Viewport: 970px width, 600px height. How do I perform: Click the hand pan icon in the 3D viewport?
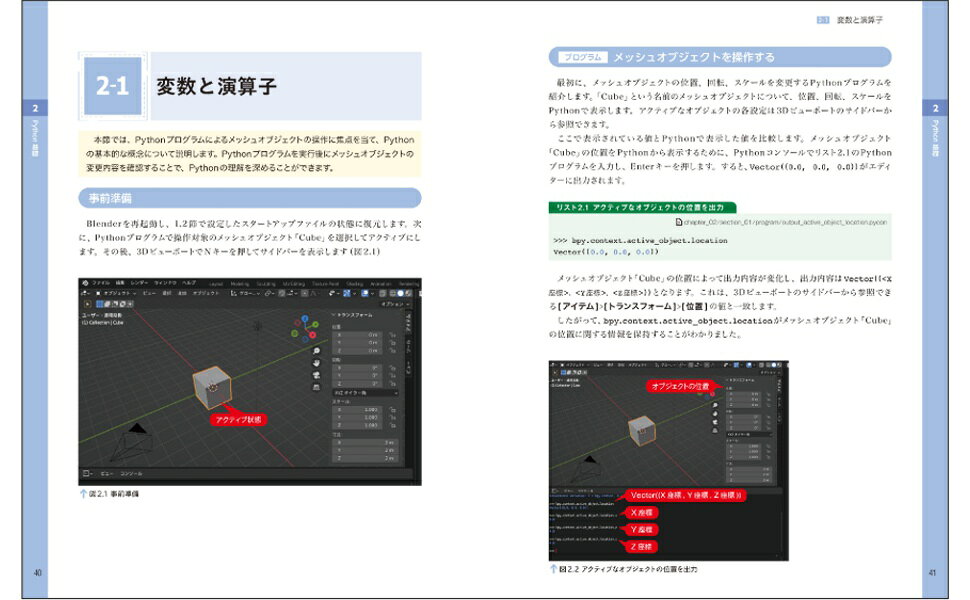[x=316, y=363]
